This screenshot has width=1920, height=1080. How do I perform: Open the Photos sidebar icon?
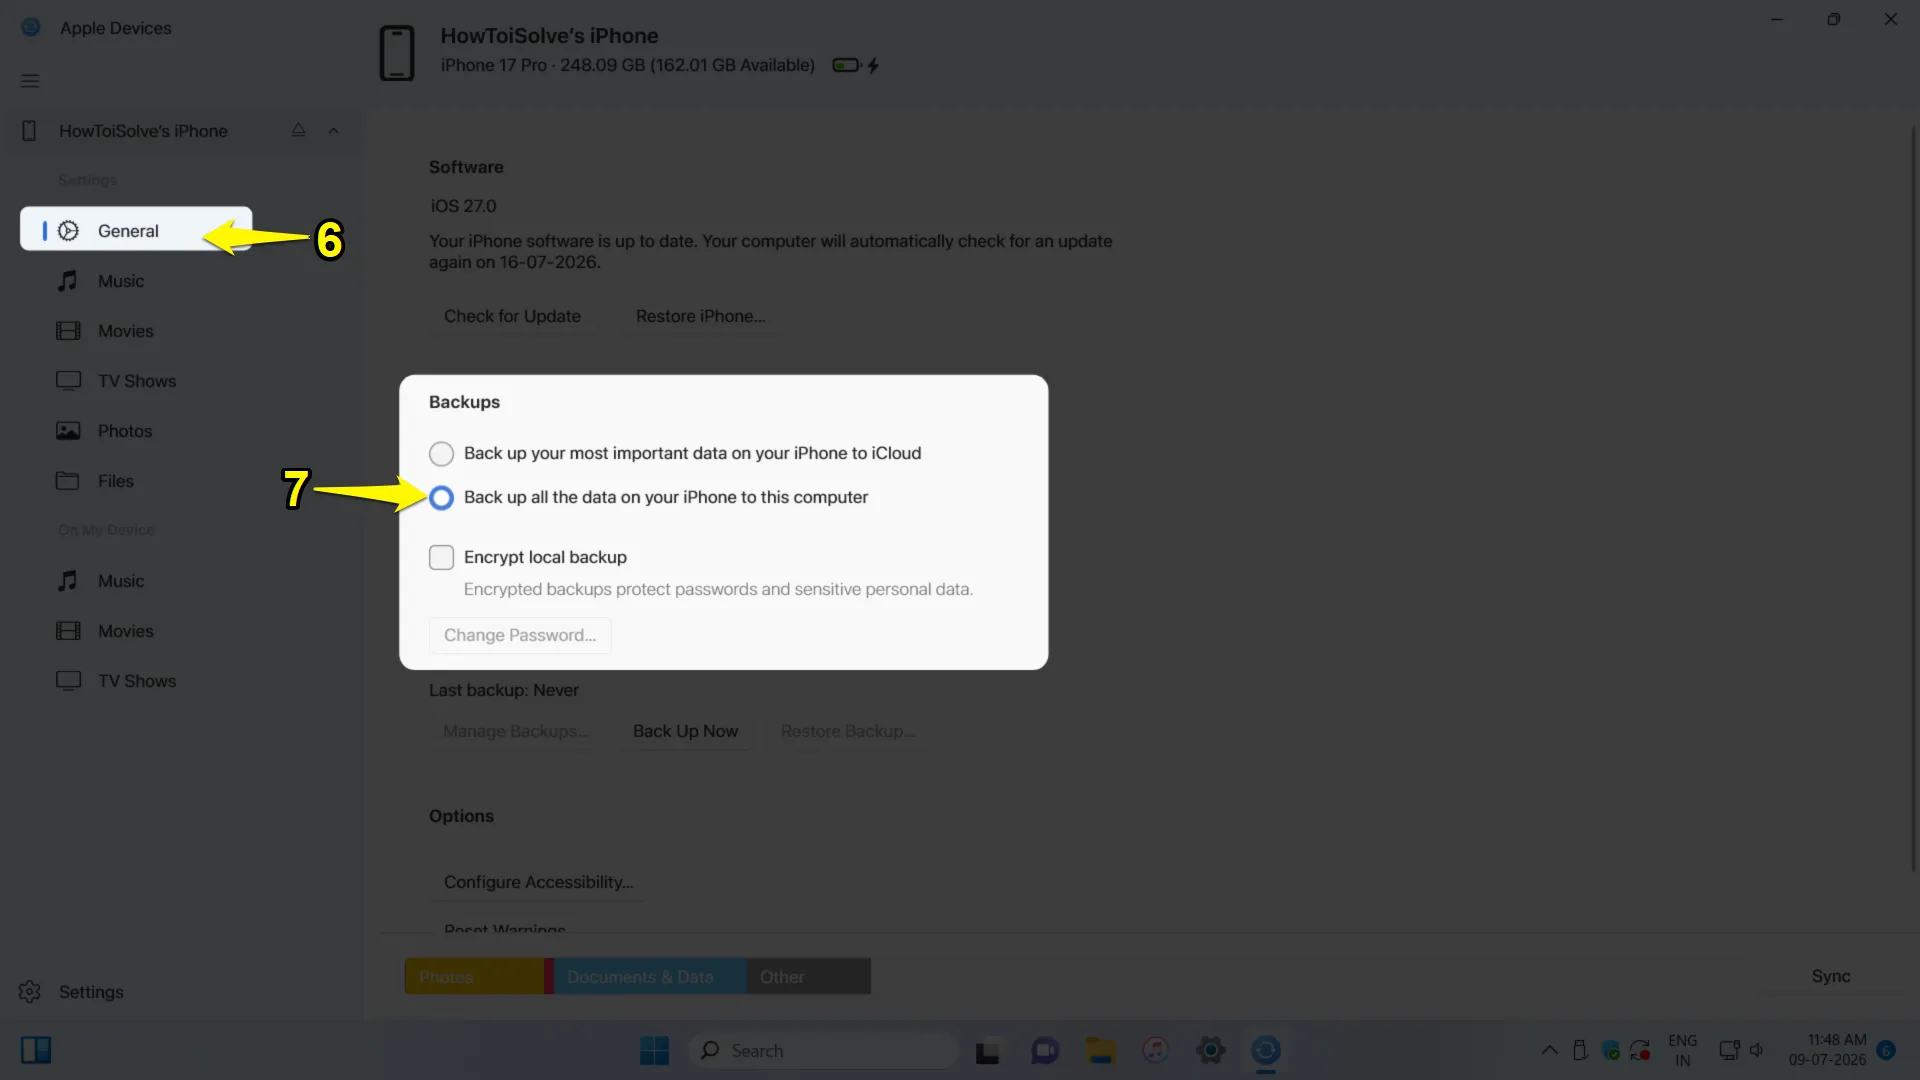(x=68, y=431)
